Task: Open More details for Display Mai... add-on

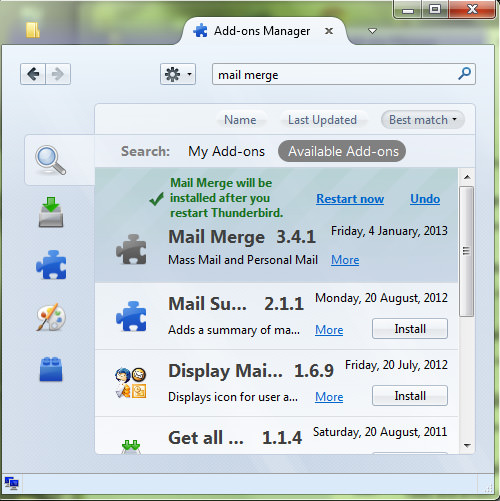Action: [329, 397]
